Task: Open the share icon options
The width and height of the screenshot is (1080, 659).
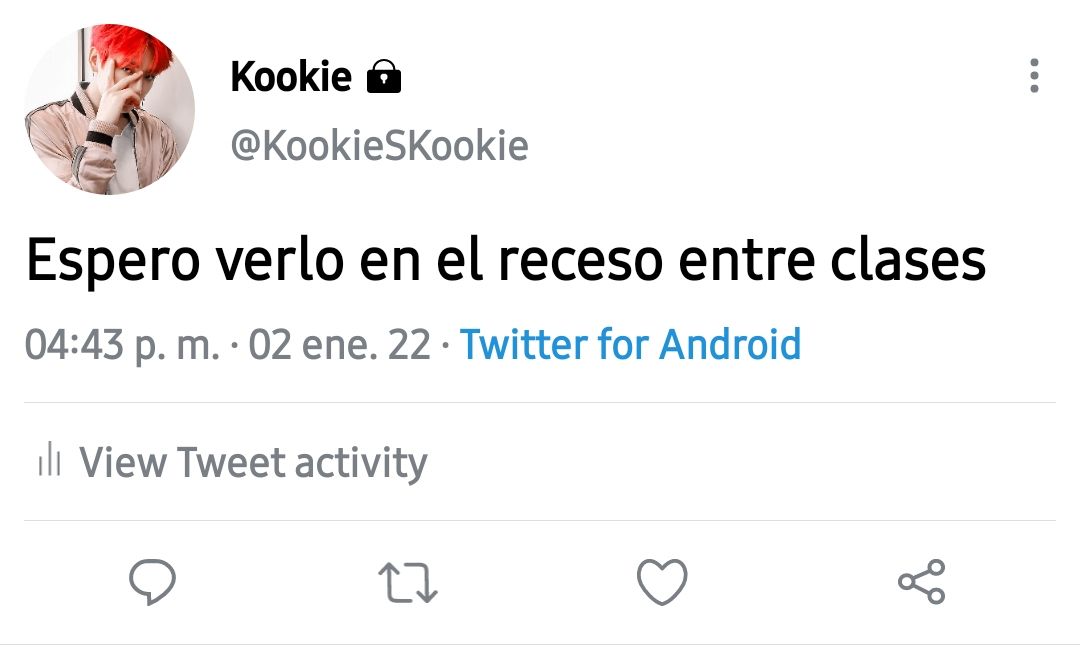Action: pyautogui.click(x=922, y=582)
